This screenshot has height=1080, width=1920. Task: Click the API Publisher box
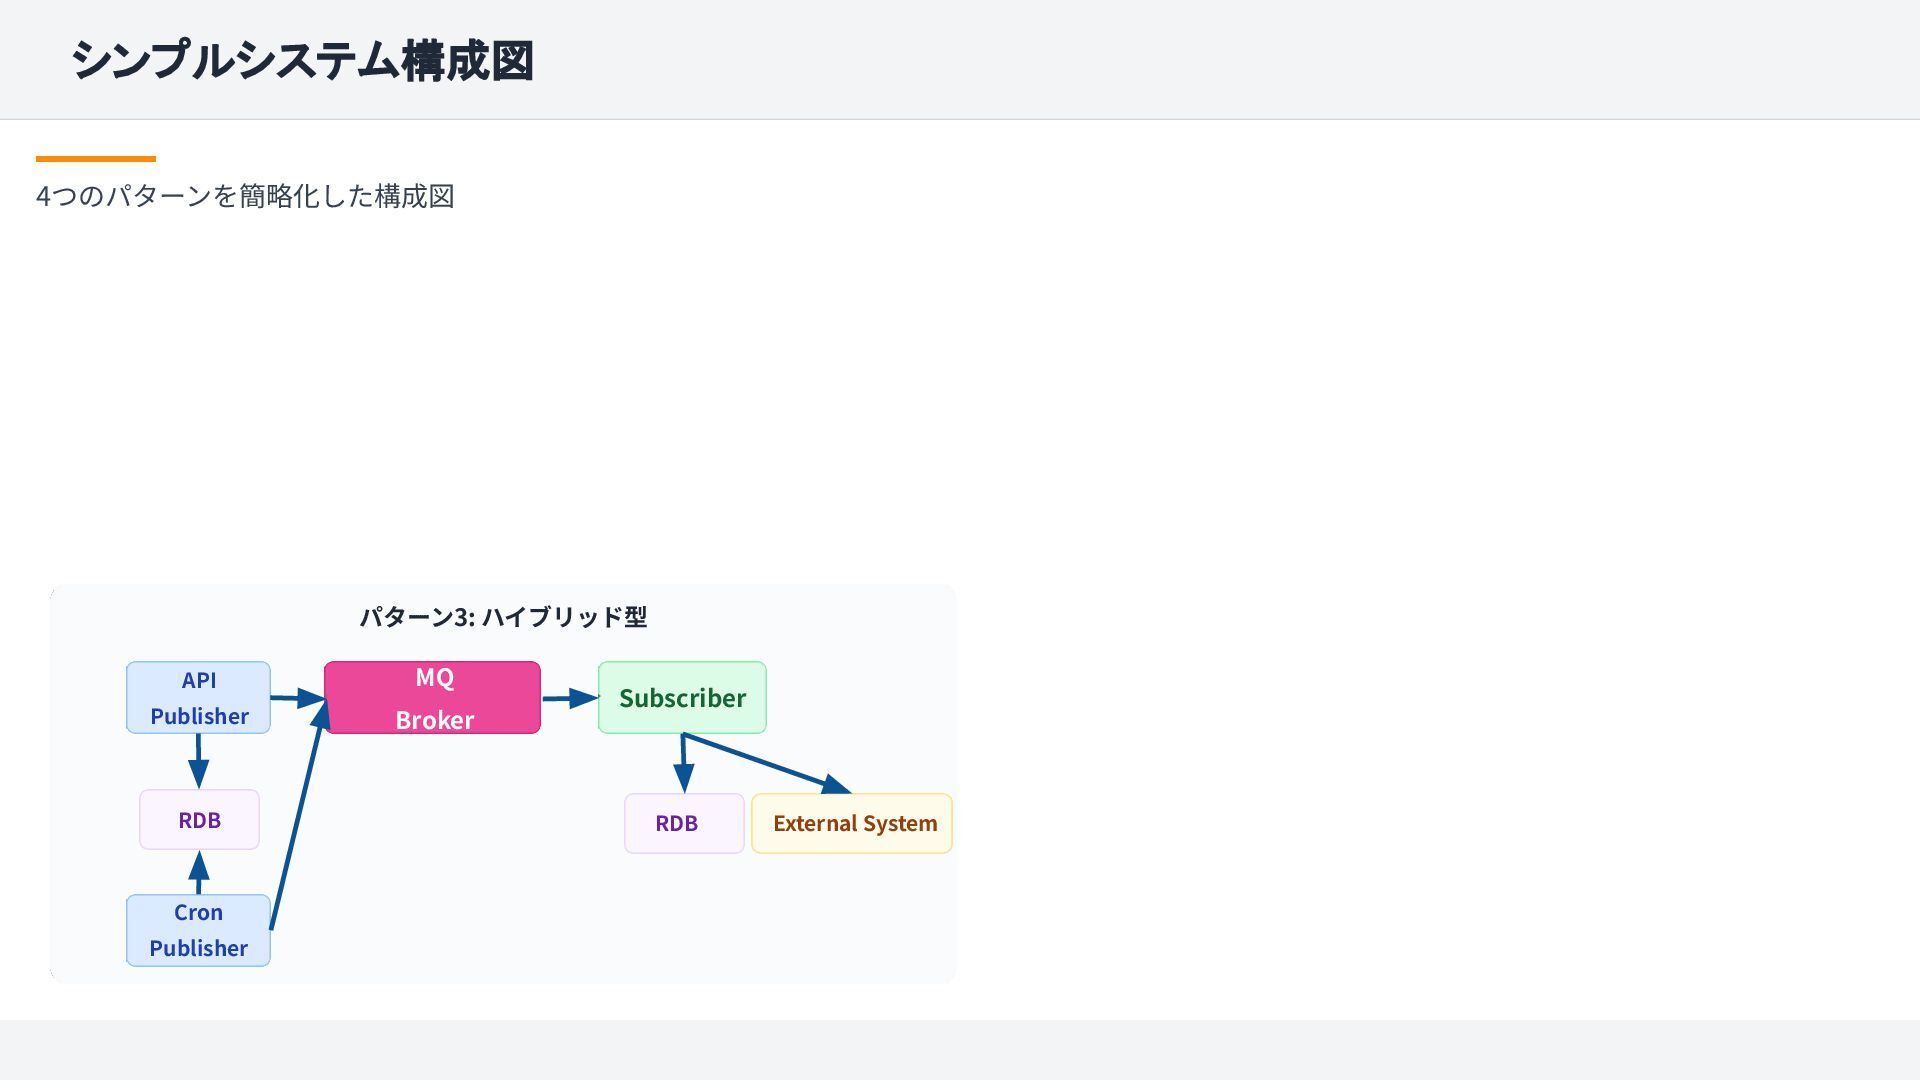pyautogui.click(x=198, y=697)
